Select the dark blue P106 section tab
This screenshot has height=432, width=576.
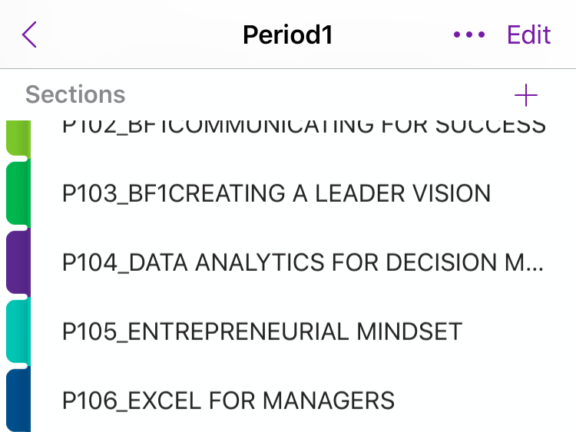point(18,400)
